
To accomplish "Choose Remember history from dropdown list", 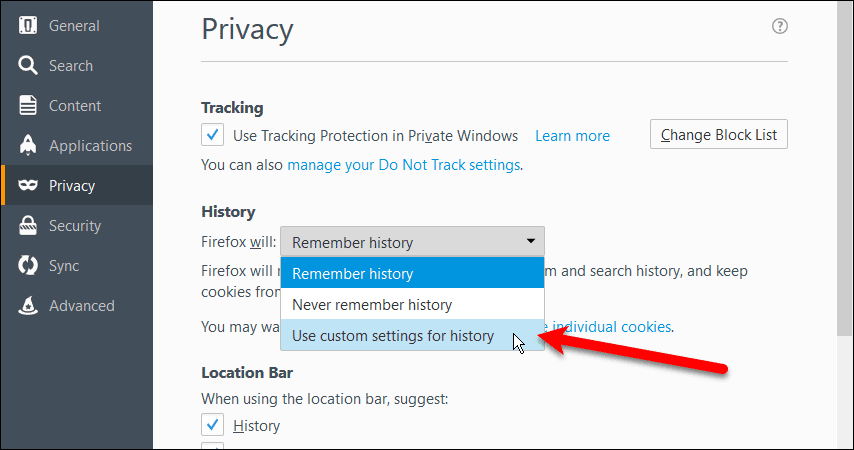I will point(412,273).
